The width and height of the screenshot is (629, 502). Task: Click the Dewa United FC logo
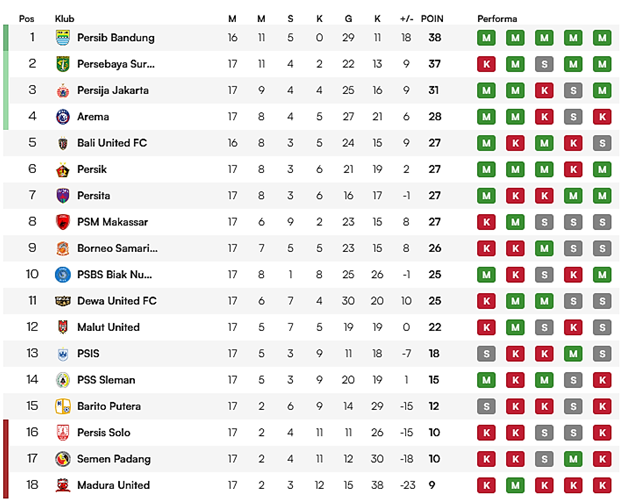click(x=62, y=301)
